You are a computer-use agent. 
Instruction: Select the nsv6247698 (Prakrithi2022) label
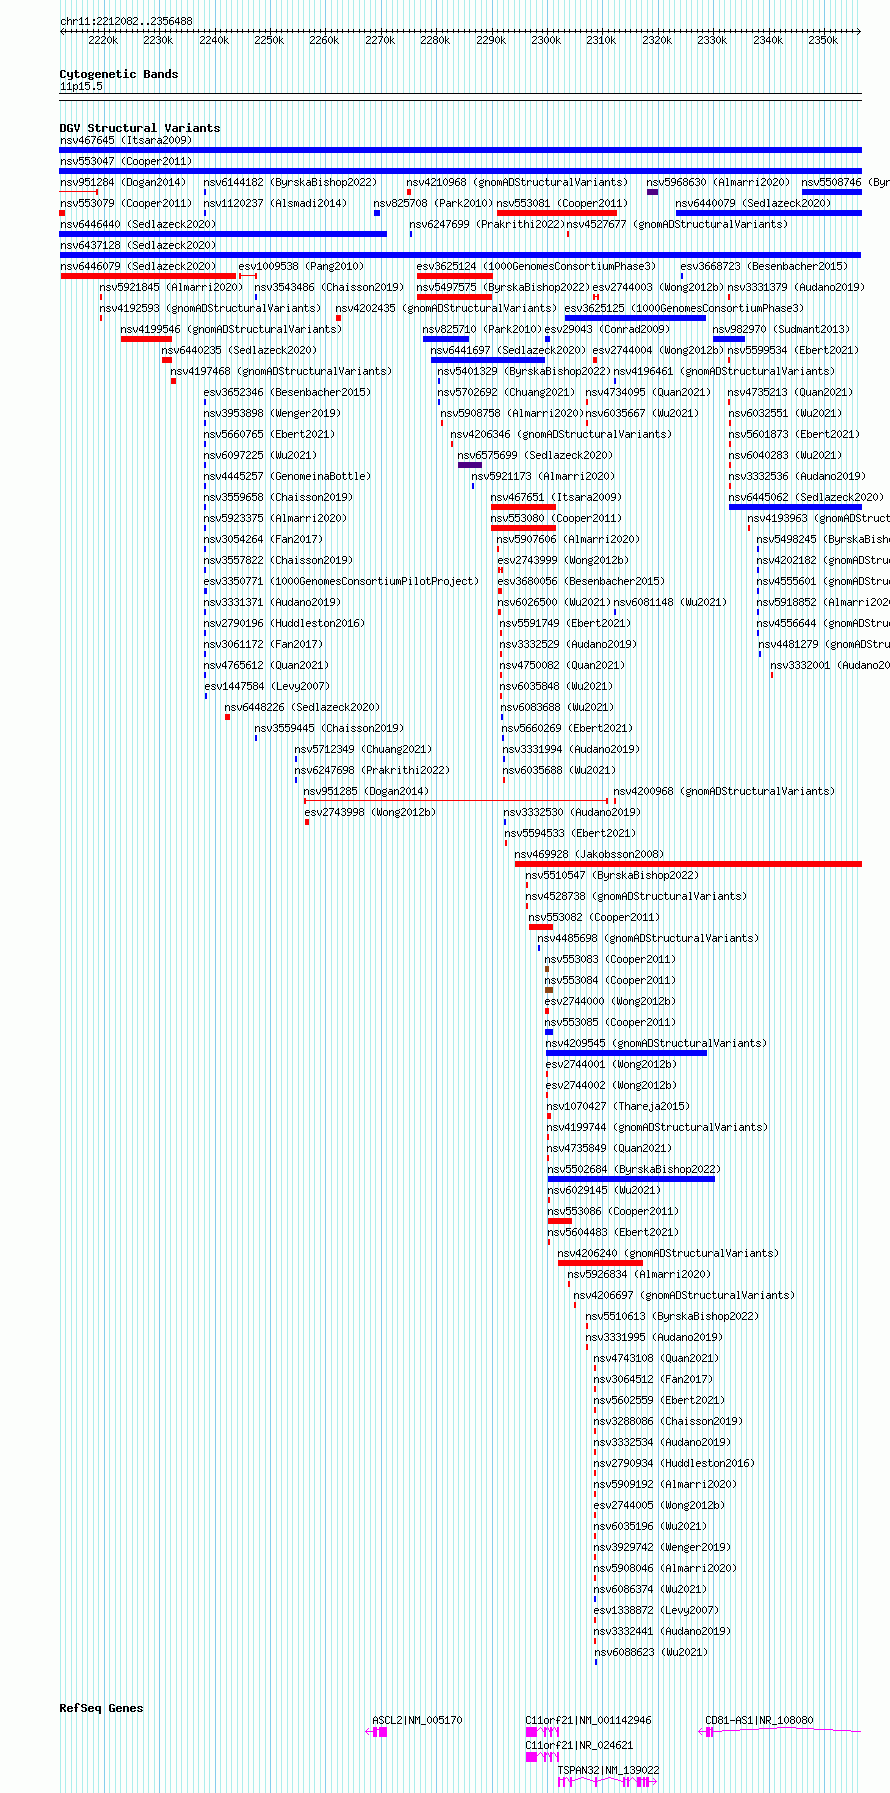[x=372, y=770]
